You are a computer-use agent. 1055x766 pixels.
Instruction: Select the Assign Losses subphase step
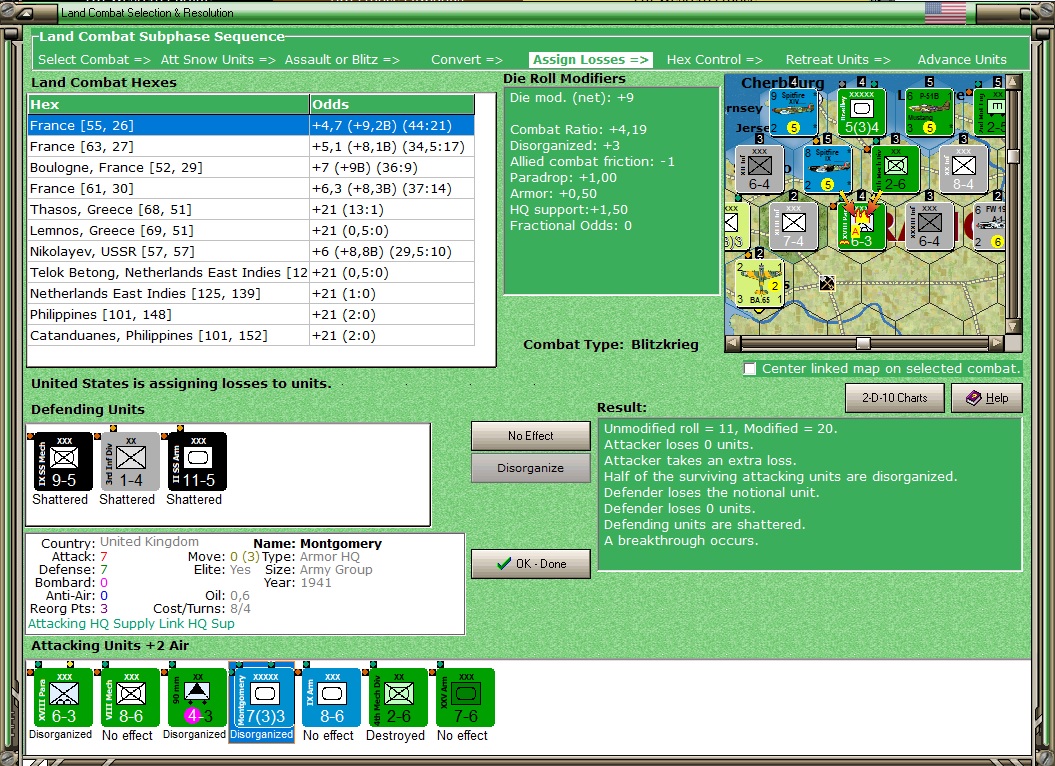coord(591,59)
